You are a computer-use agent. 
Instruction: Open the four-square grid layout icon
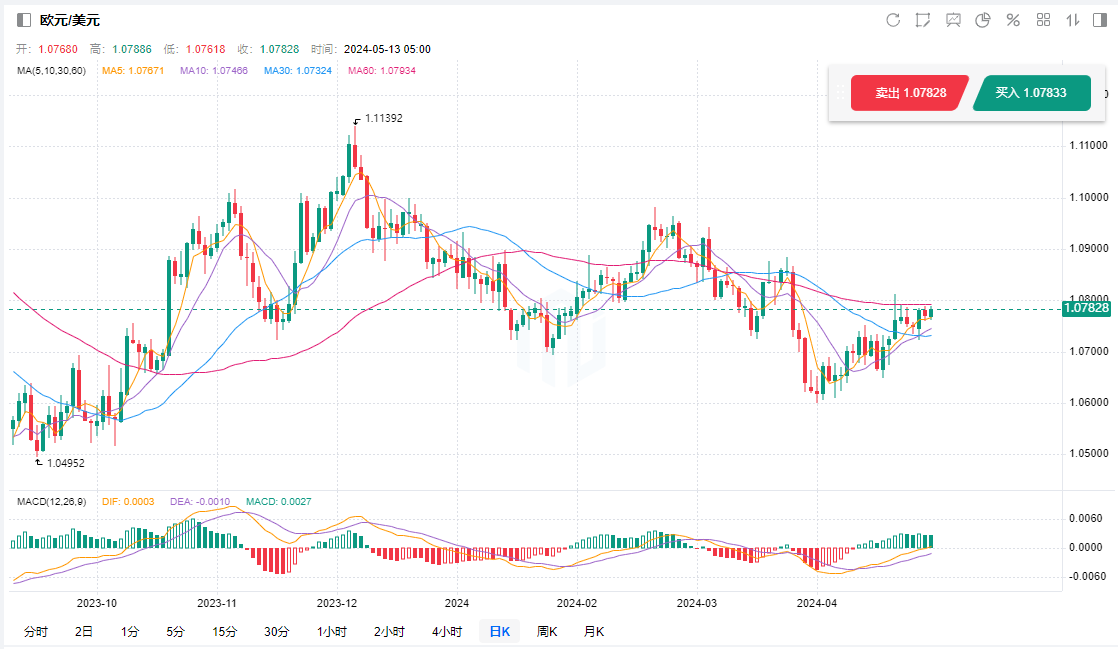[x=1043, y=20]
